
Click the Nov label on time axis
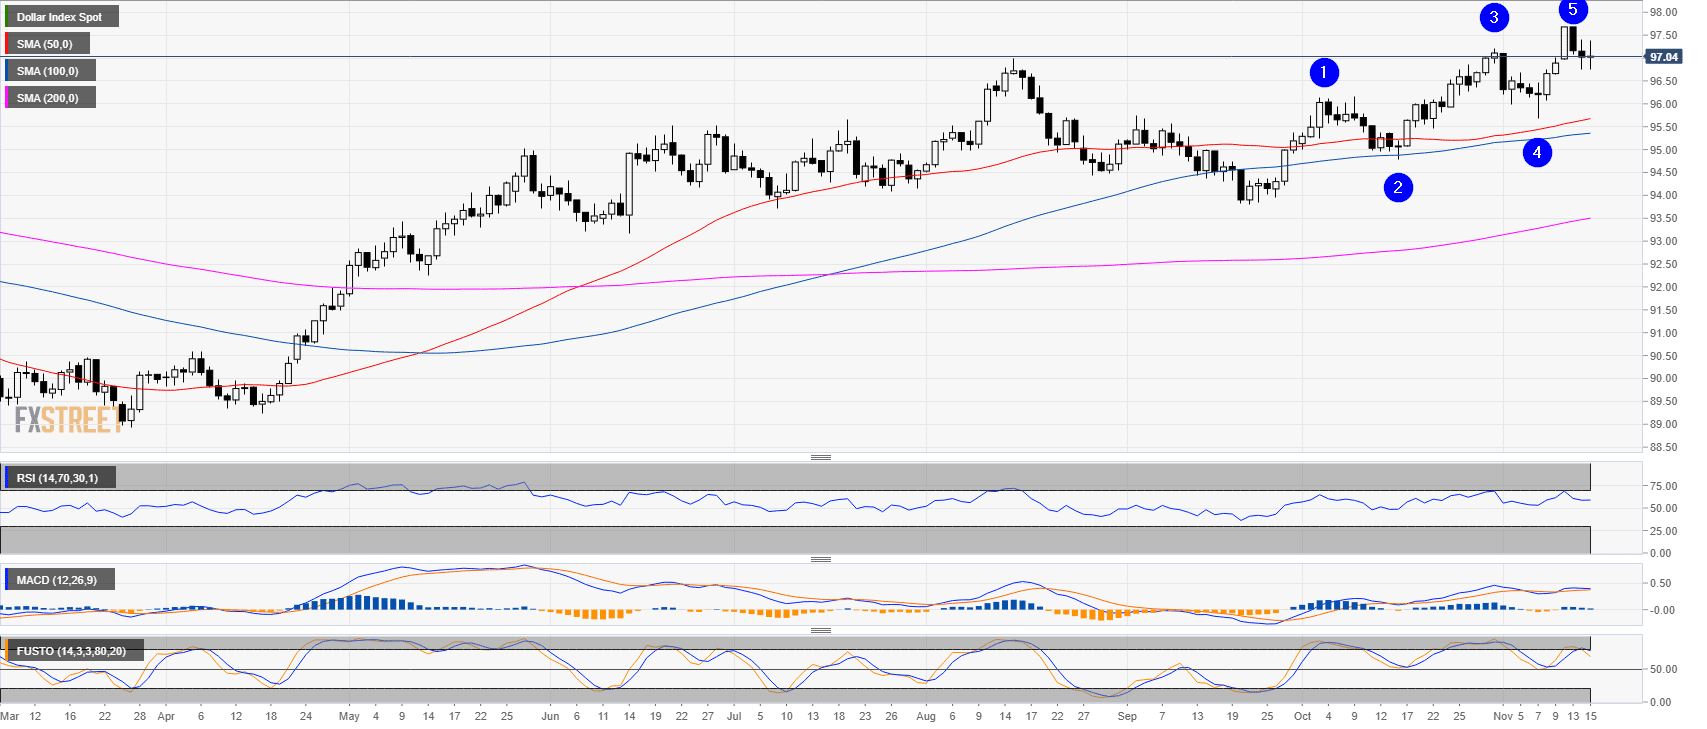click(x=1502, y=716)
